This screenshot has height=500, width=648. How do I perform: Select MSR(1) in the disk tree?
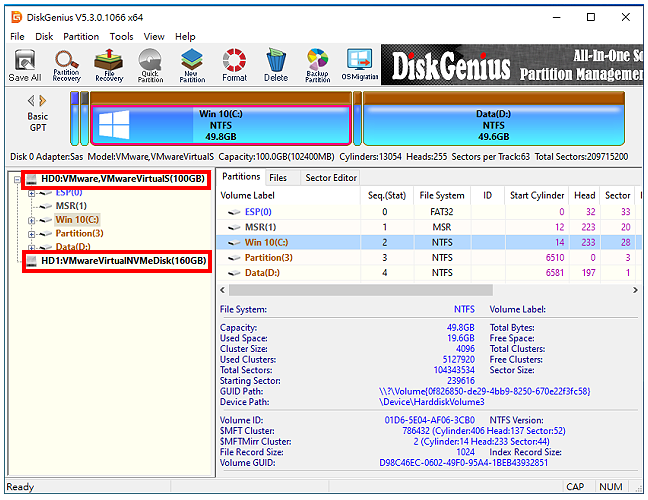tap(71, 206)
